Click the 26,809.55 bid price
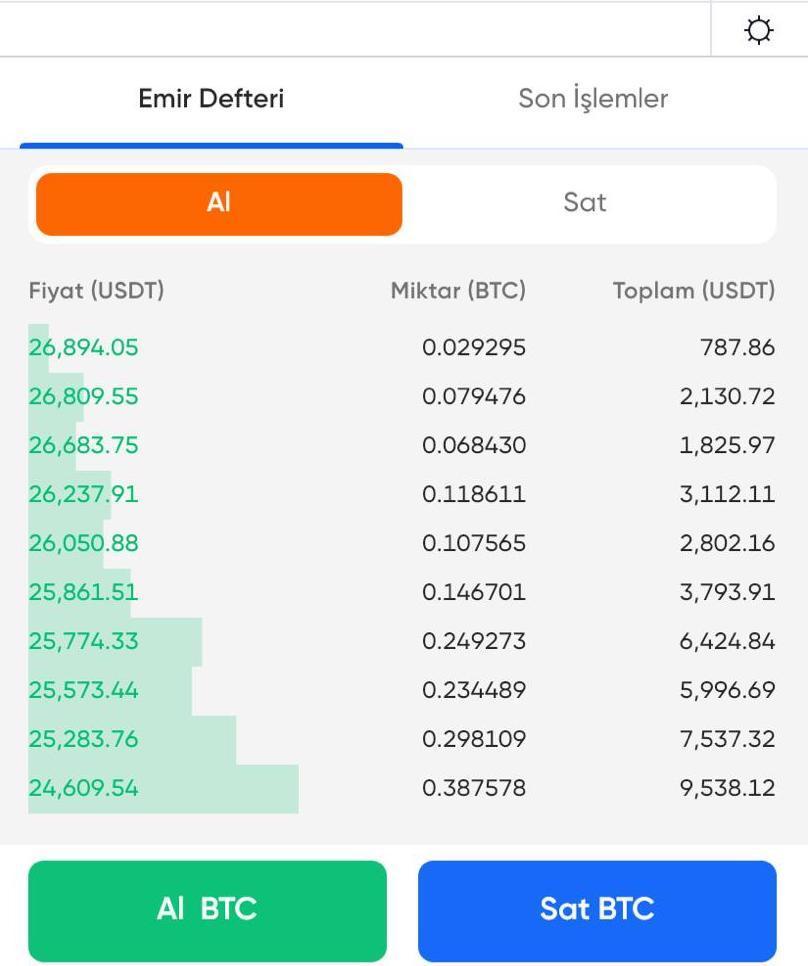Screen dimensions: 808x966 click(x=84, y=397)
